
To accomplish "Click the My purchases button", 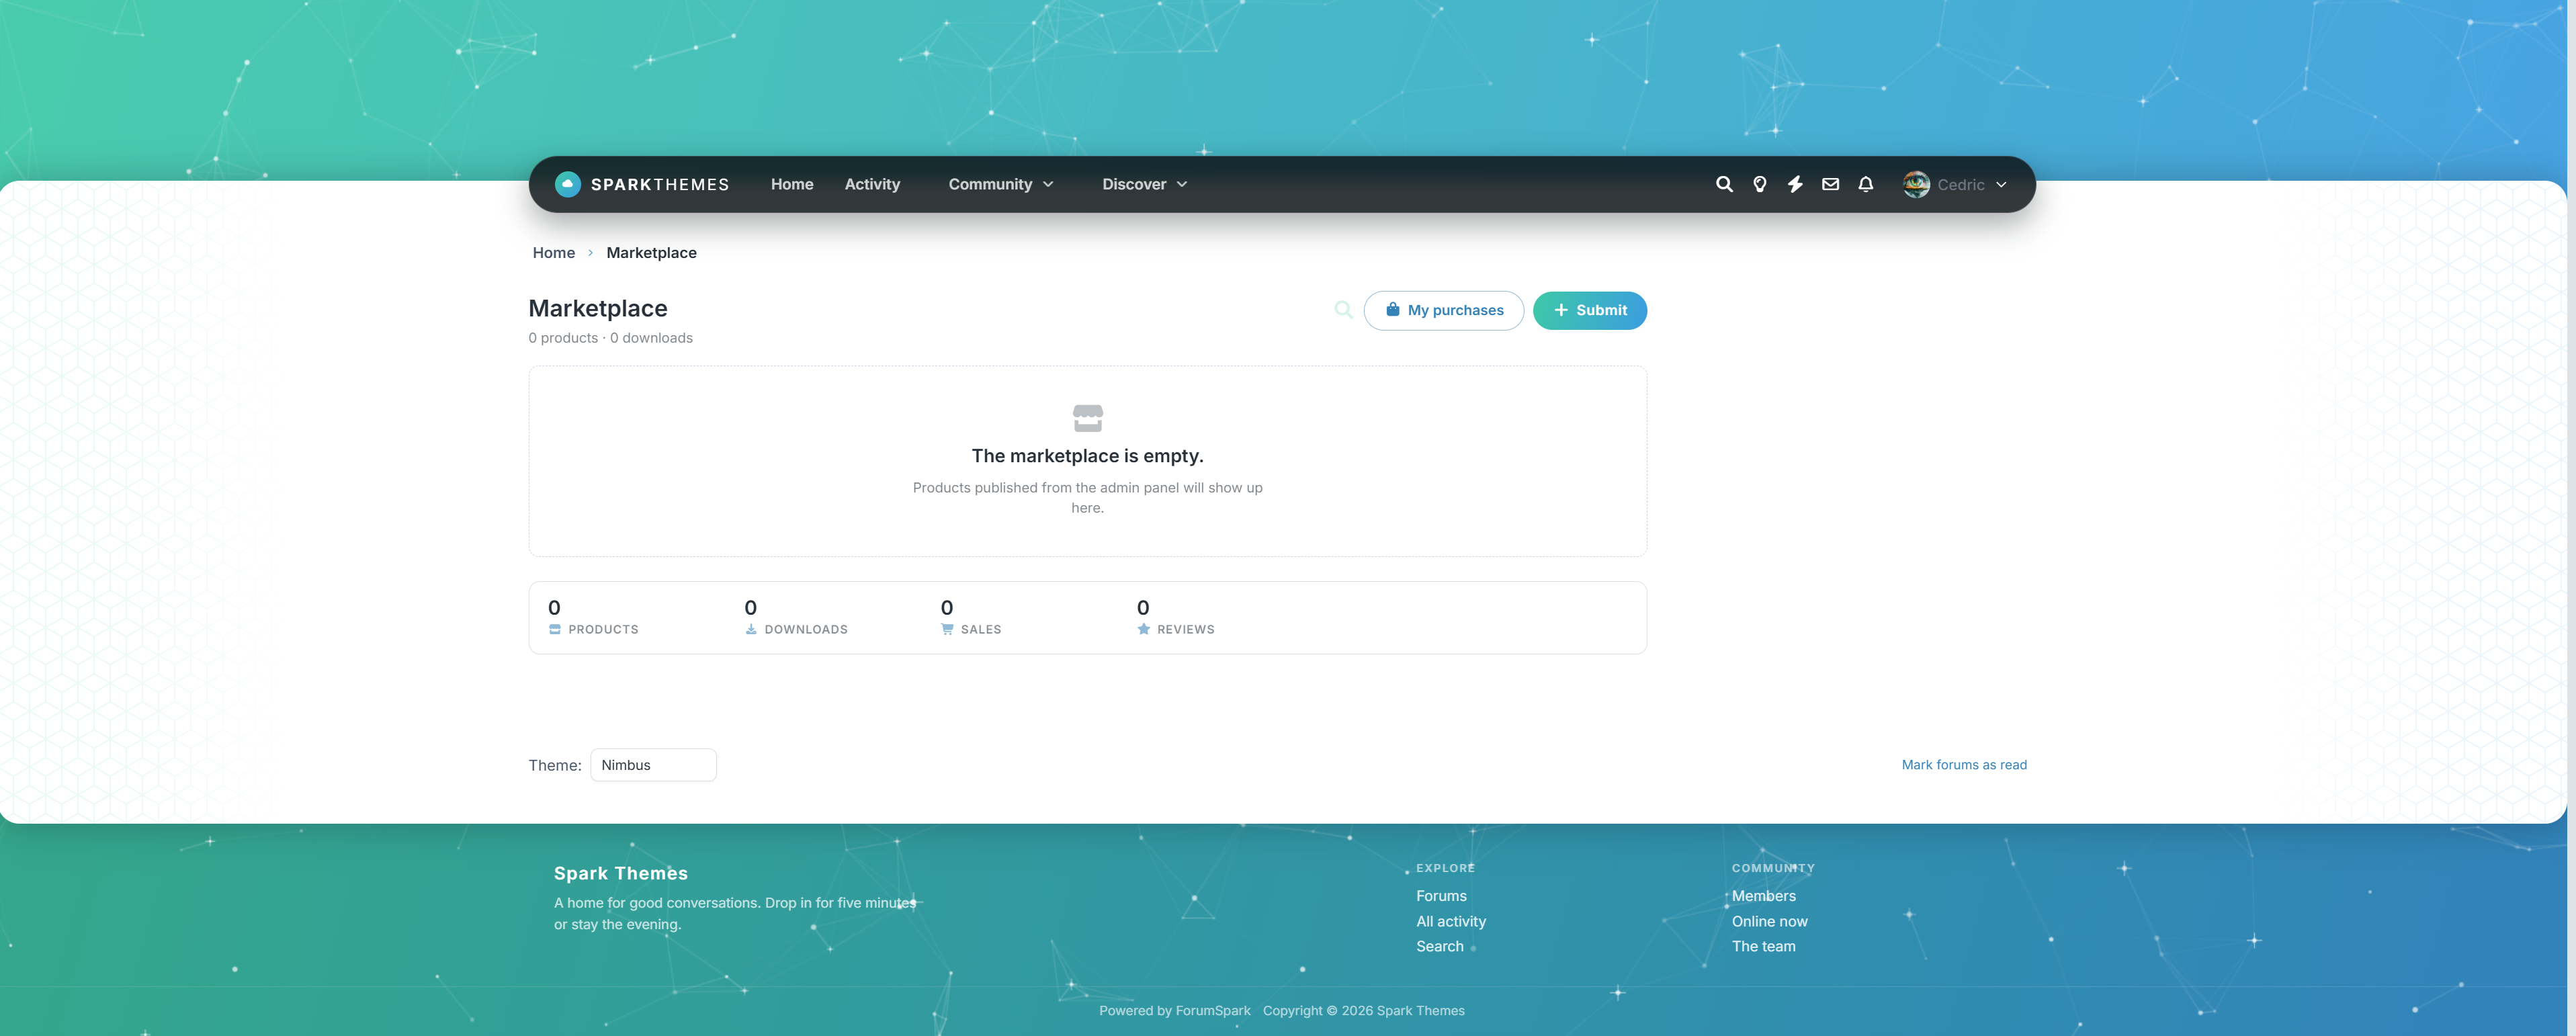I will (x=1443, y=310).
